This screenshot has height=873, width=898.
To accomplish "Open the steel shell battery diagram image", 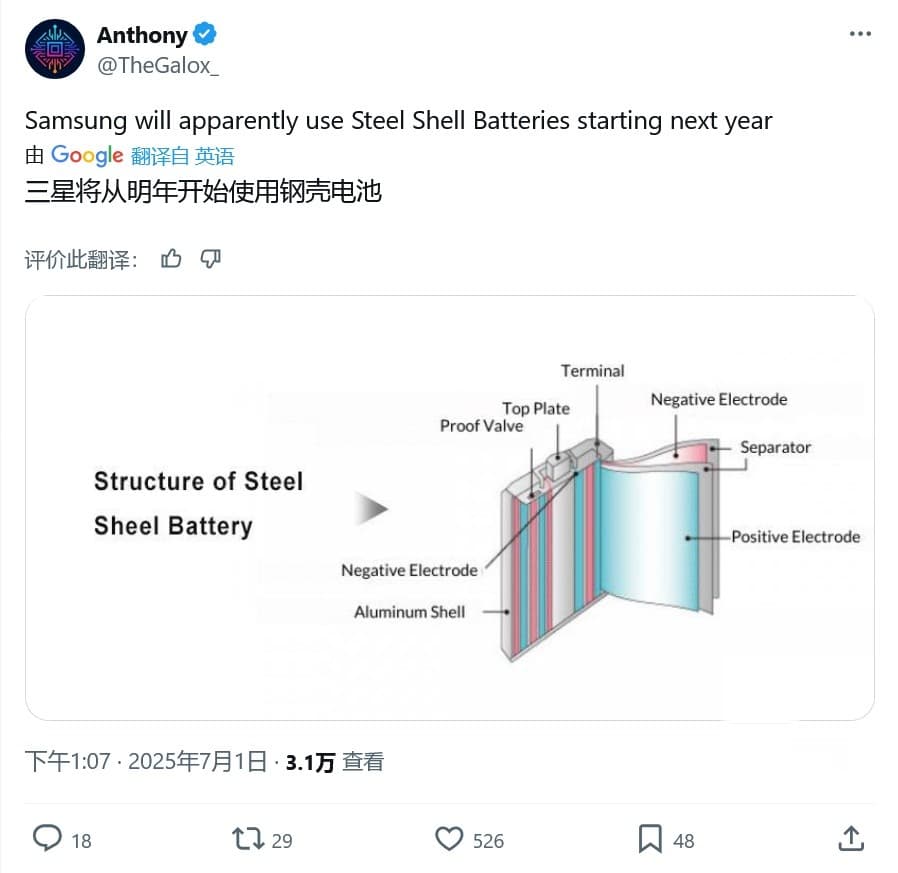I will point(449,507).
